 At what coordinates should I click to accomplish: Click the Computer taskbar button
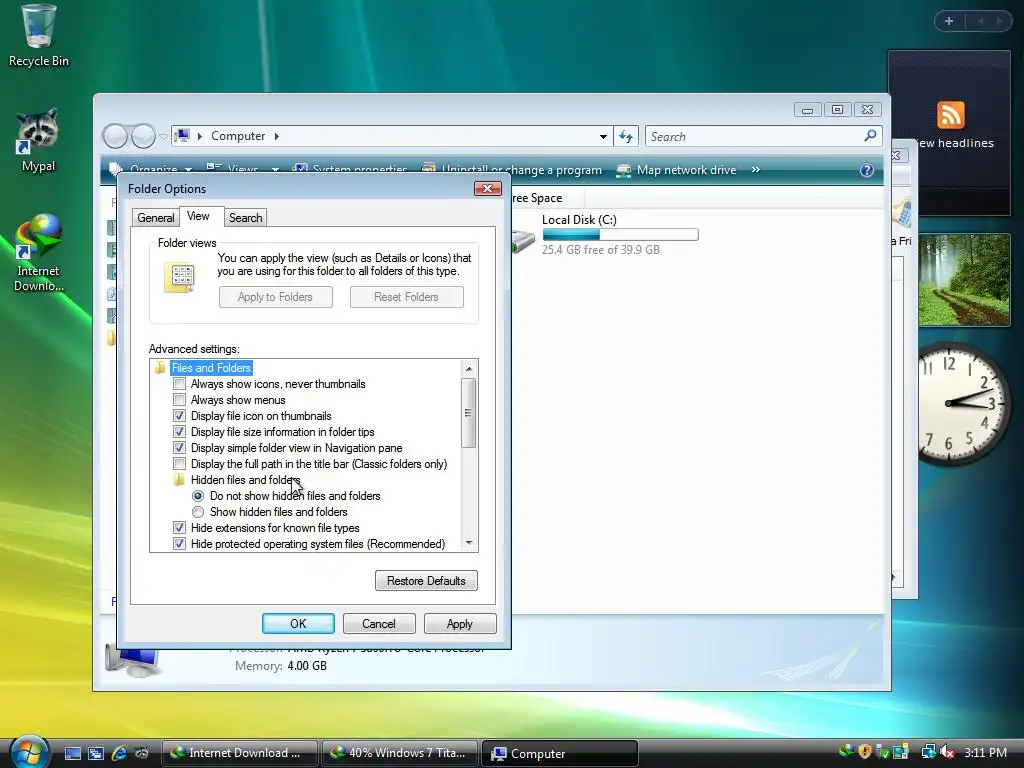point(559,753)
